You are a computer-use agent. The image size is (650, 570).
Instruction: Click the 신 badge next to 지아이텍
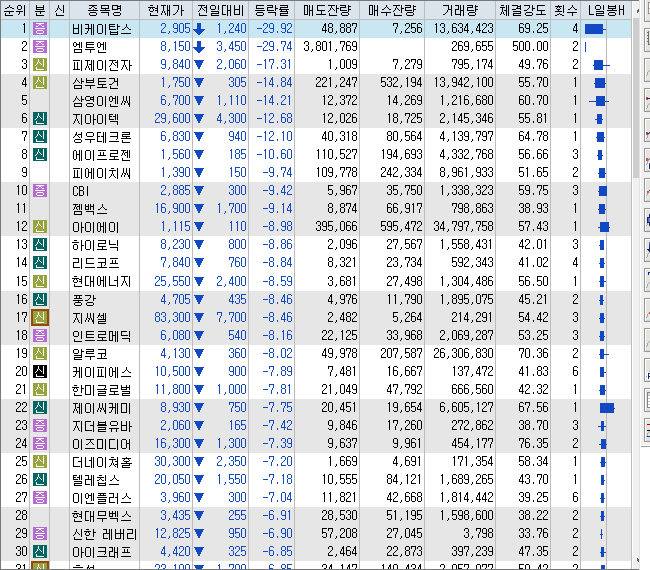[40, 119]
